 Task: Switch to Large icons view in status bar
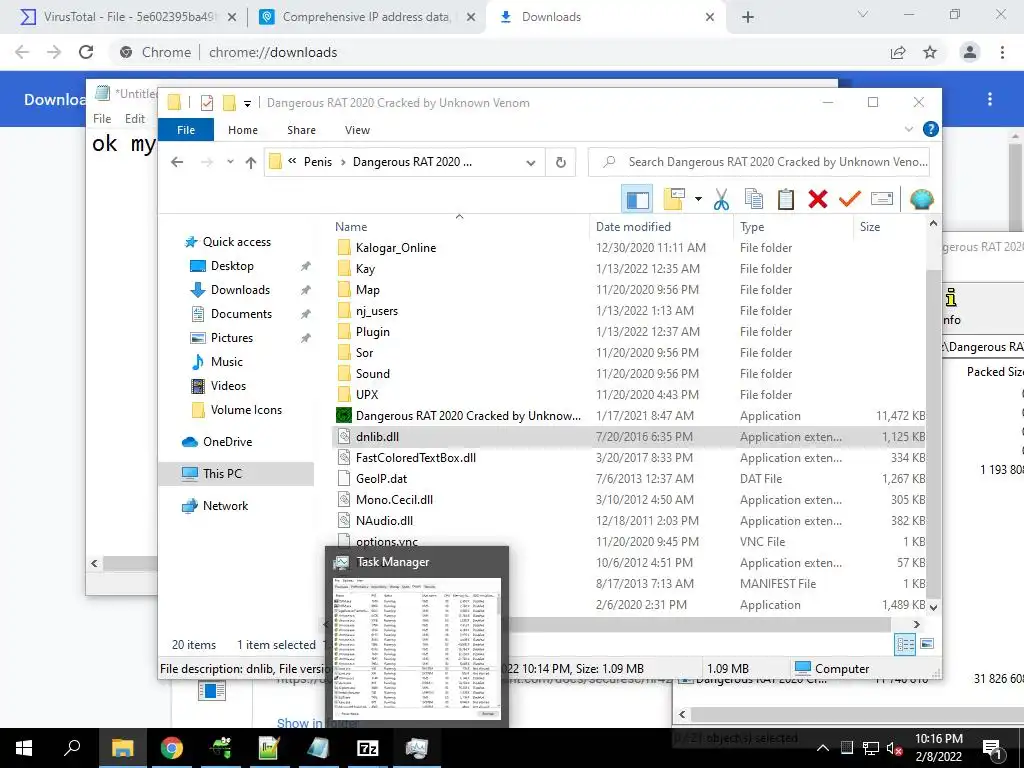click(x=927, y=645)
